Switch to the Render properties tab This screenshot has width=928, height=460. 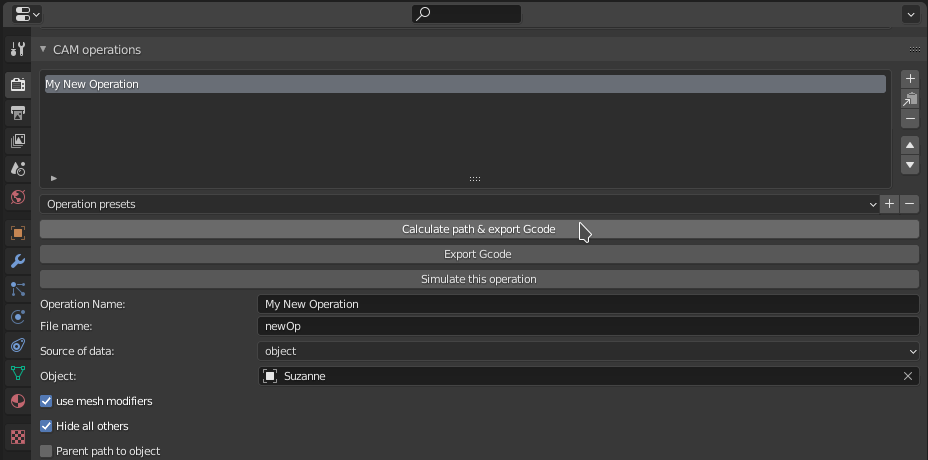(x=17, y=85)
